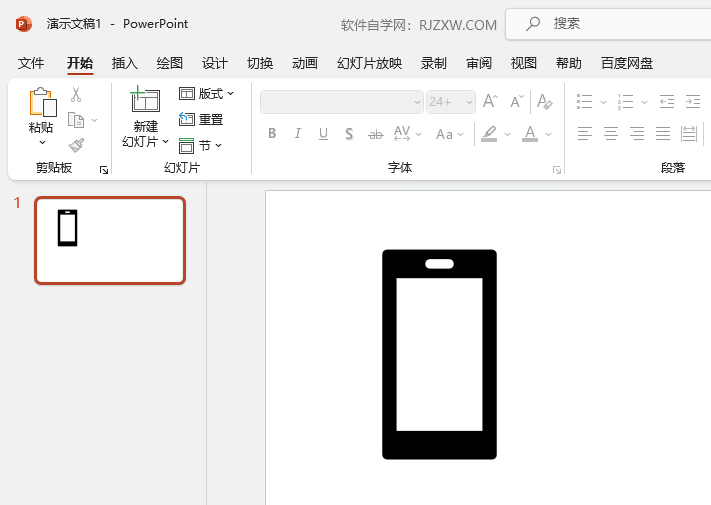This screenshot has height=505, width=711.
Task: Click the Cut scissors icon
Action: (76, 95)
